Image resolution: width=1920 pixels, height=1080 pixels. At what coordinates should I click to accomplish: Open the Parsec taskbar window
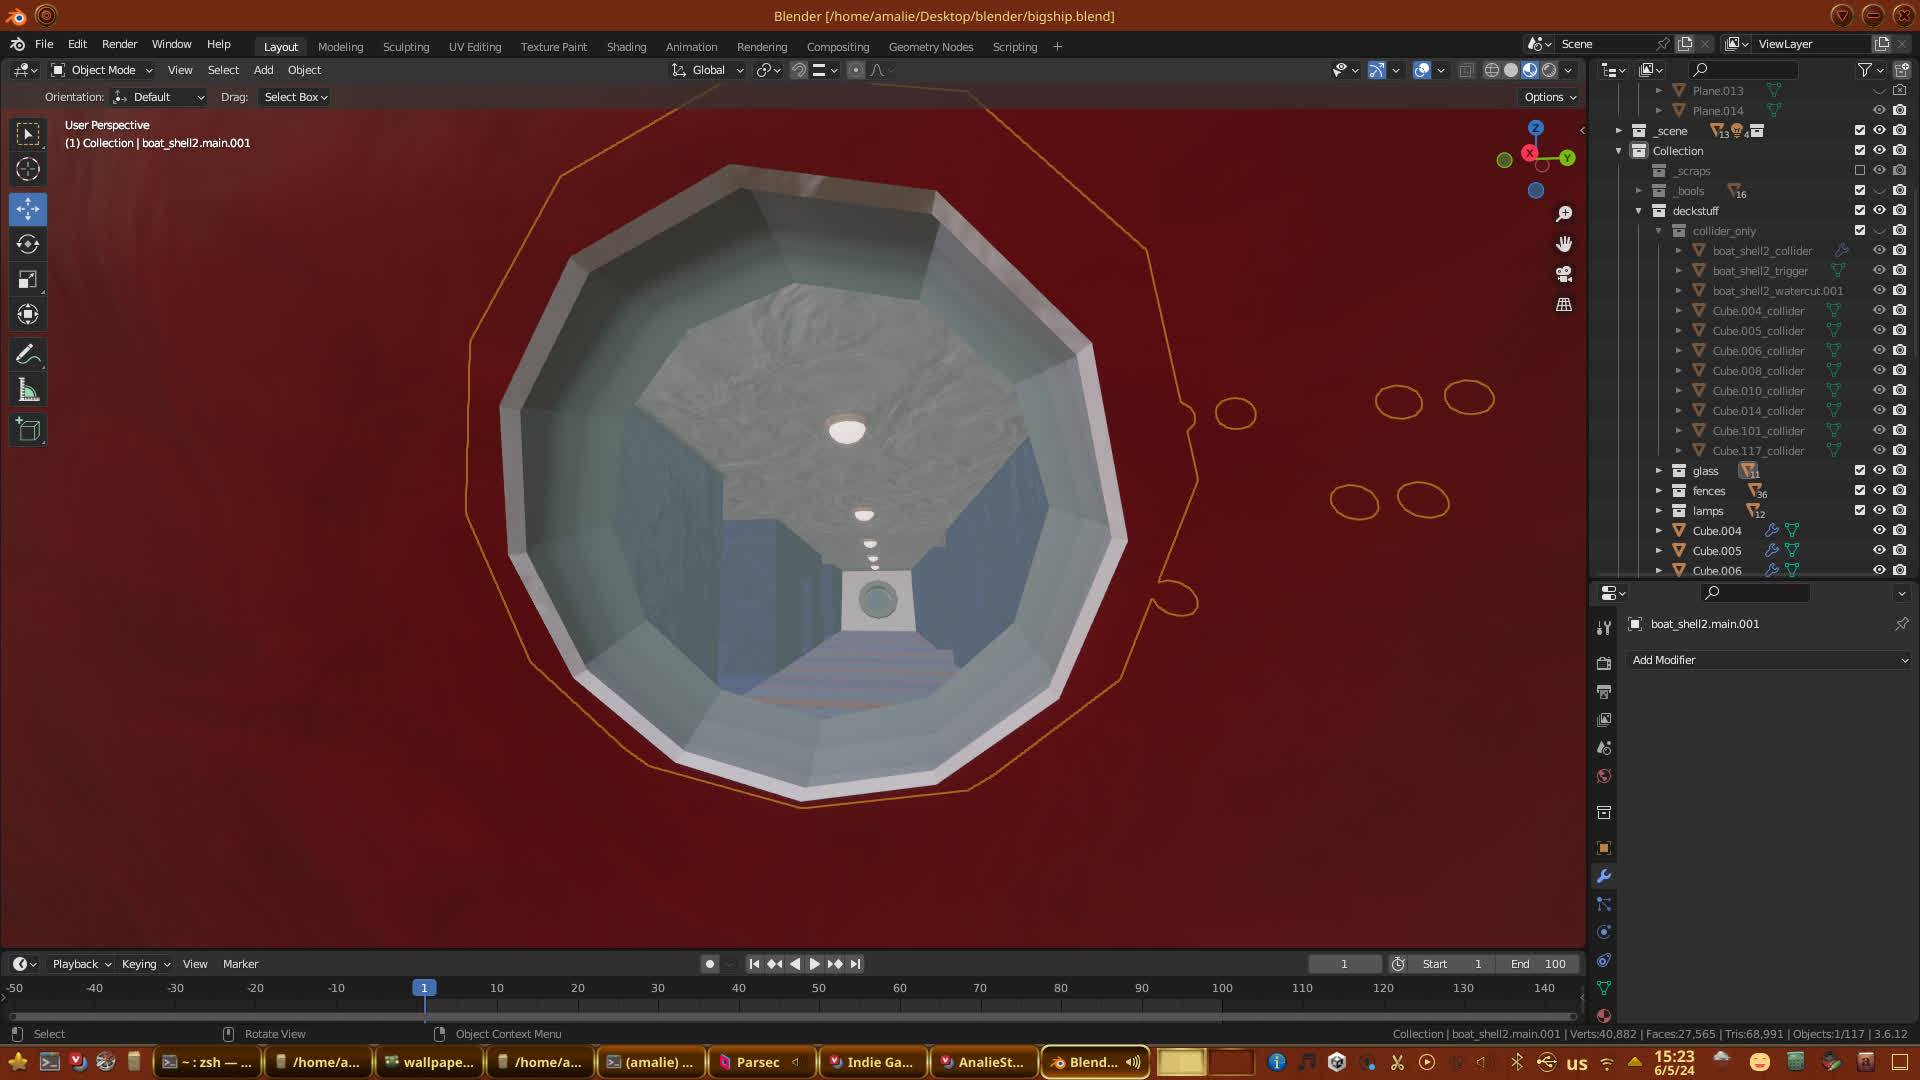tap(758, 1062)
